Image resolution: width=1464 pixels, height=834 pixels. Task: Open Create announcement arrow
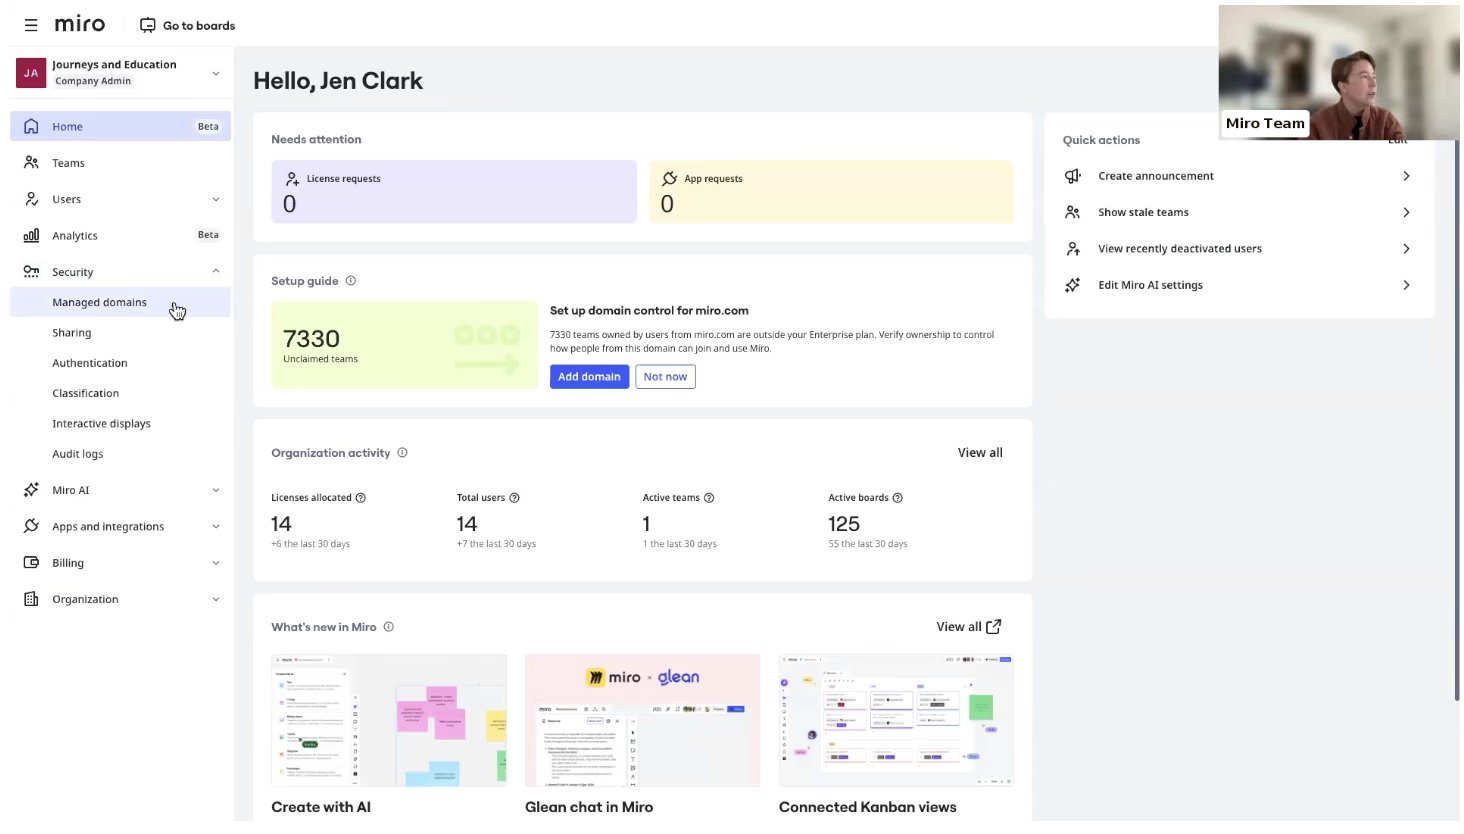pos(1406,176)
